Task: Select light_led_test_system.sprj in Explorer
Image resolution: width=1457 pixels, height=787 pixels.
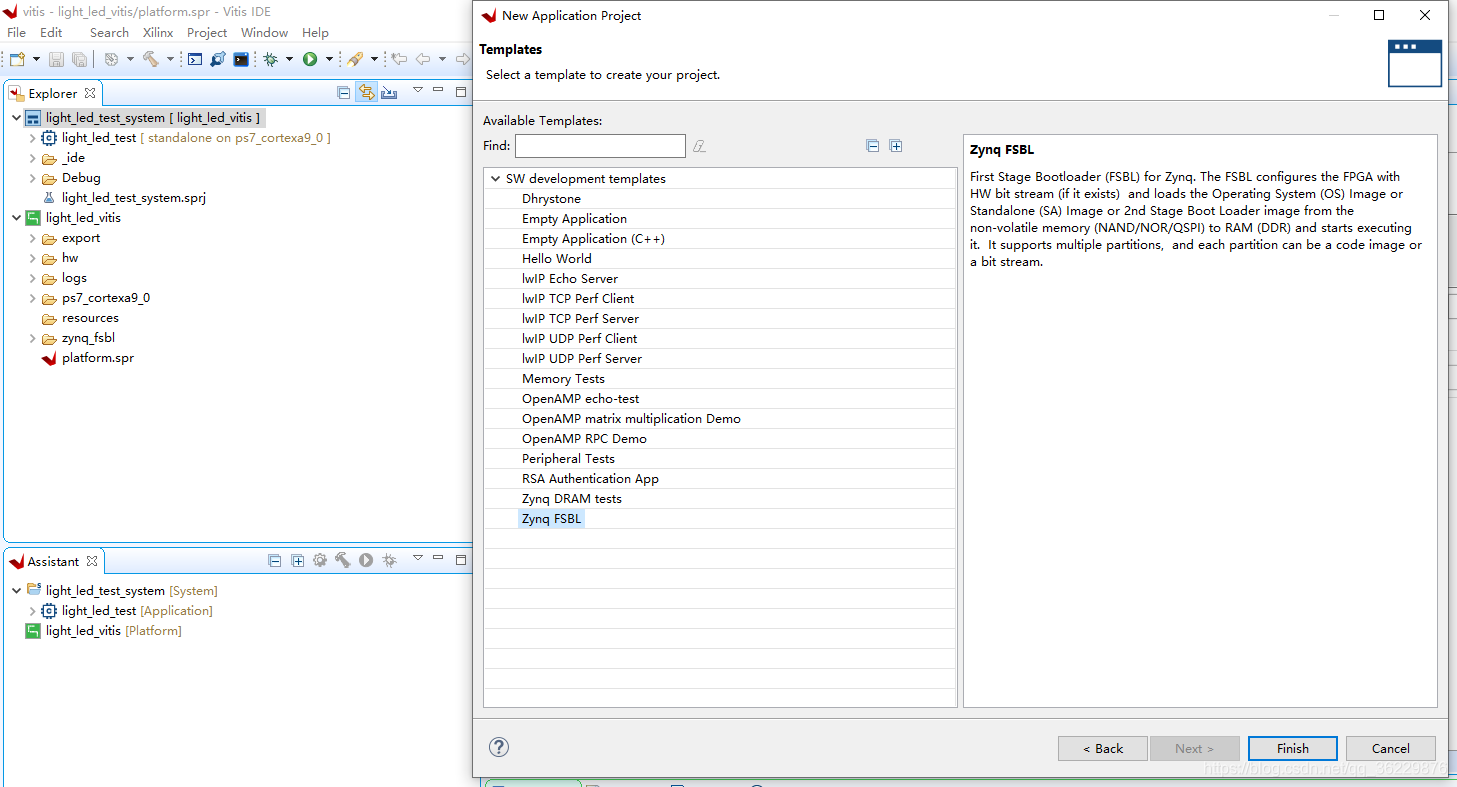Action: pos(134,198)
